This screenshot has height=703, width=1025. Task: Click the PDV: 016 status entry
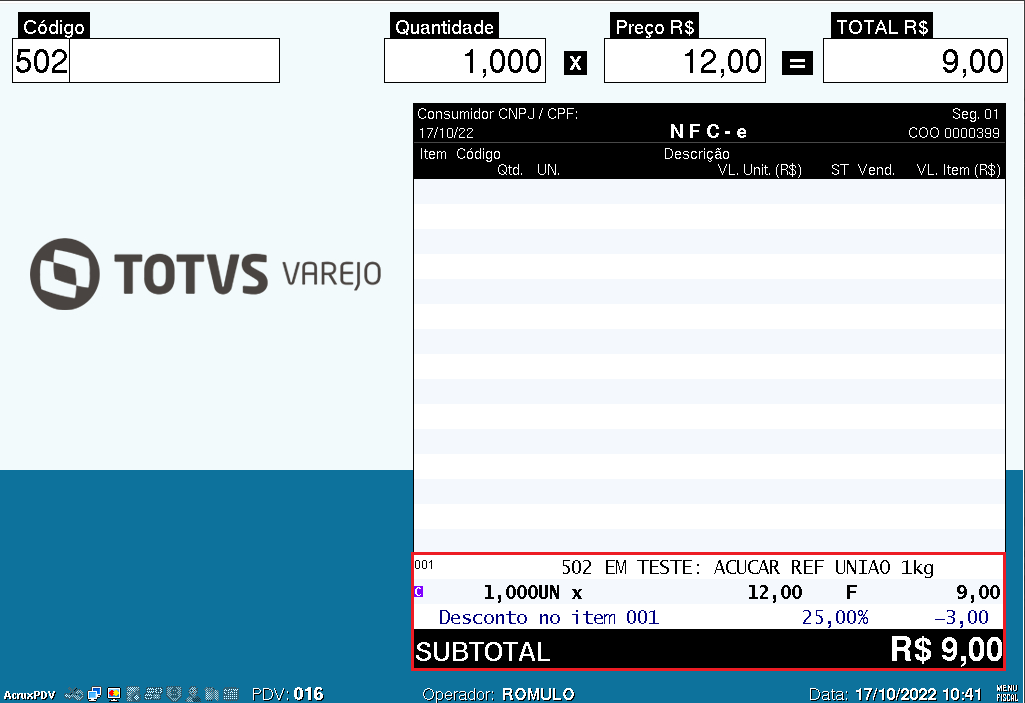(288, 694)
